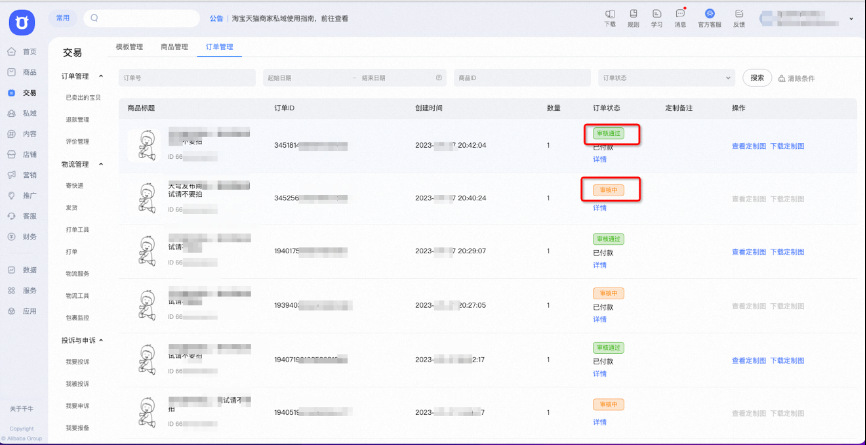Click the 商品ID input field
Screen dimensions: 866x445
522,78
